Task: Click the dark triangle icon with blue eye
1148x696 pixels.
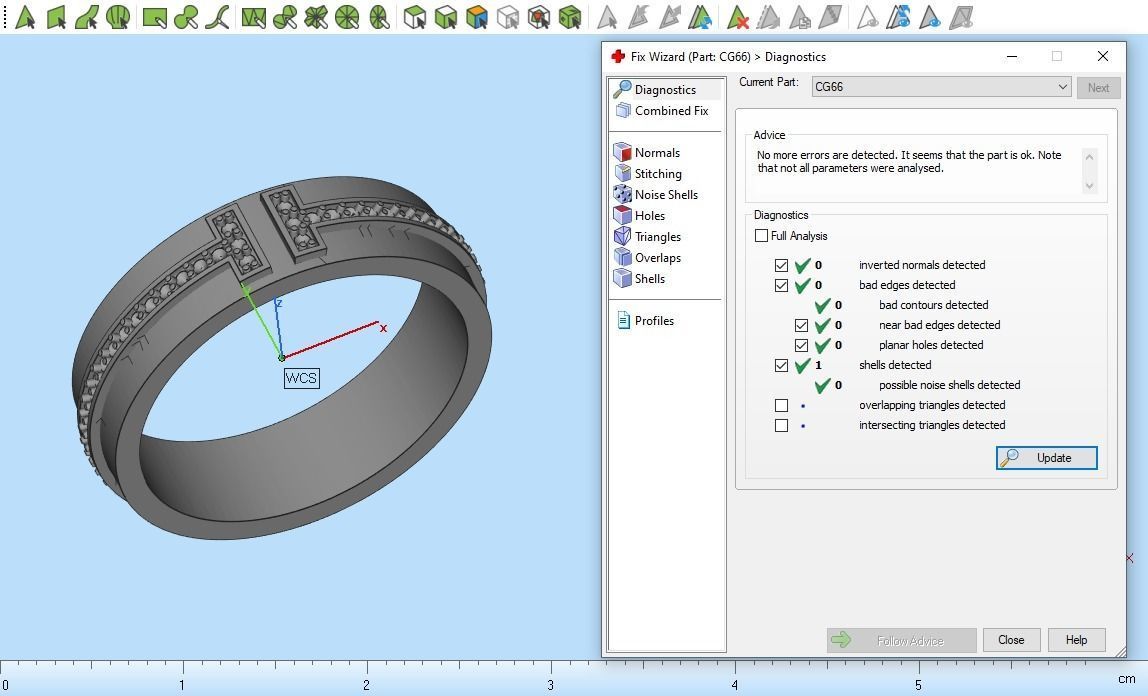Action: click(x=929, y=17)
